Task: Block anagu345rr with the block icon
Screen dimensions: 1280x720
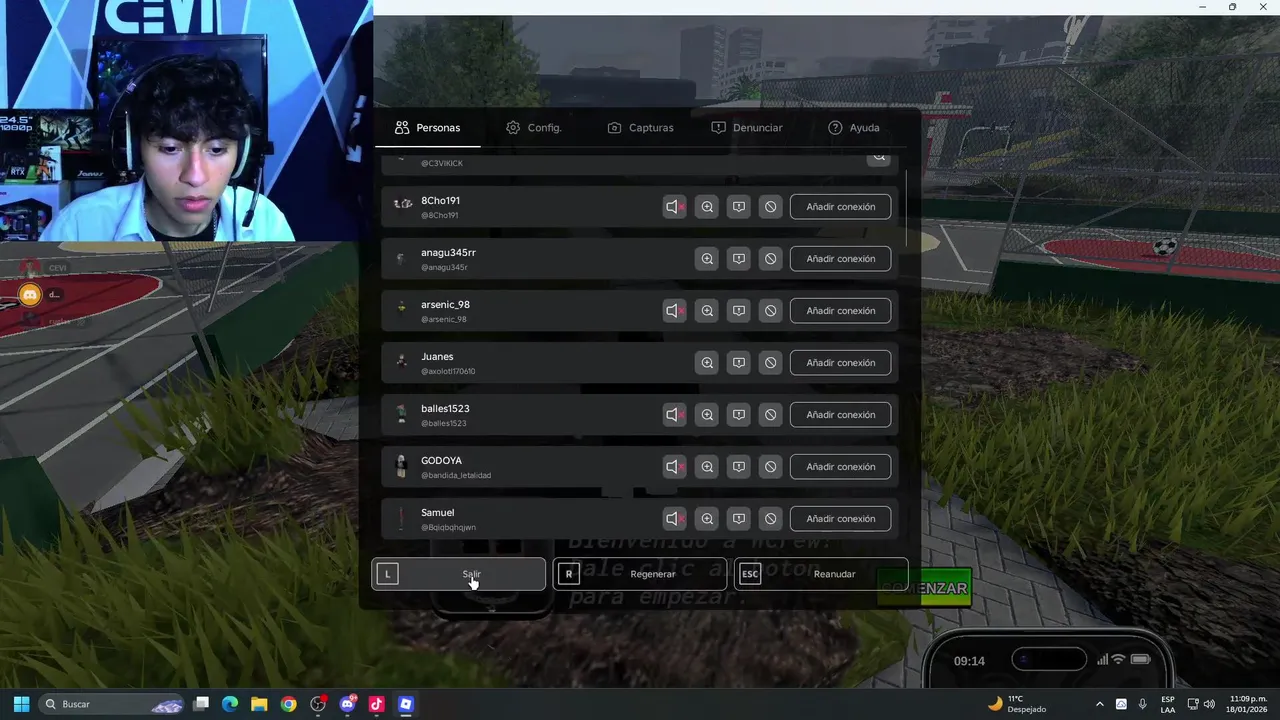Action: coord(771,259)
